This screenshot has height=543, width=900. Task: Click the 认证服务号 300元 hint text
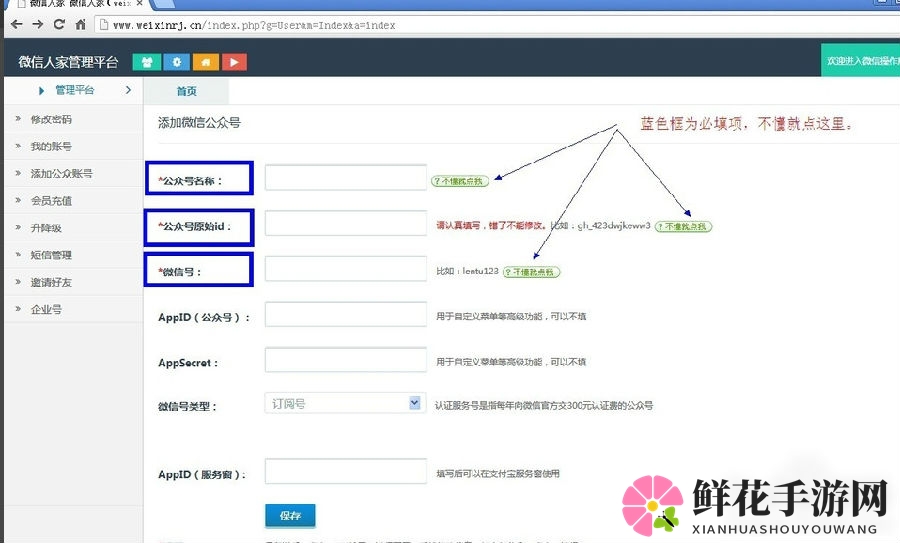544,405
